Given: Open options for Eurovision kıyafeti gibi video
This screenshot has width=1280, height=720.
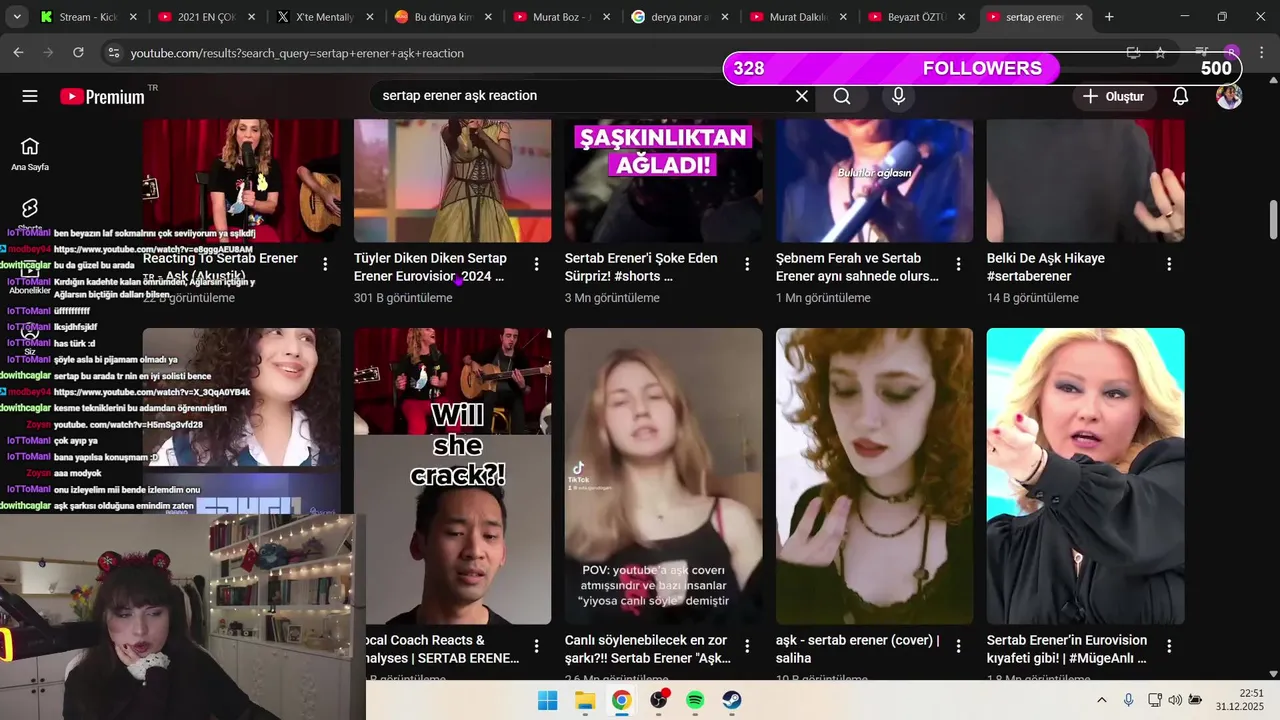Looking at the screenshot, I should 1169,646.
